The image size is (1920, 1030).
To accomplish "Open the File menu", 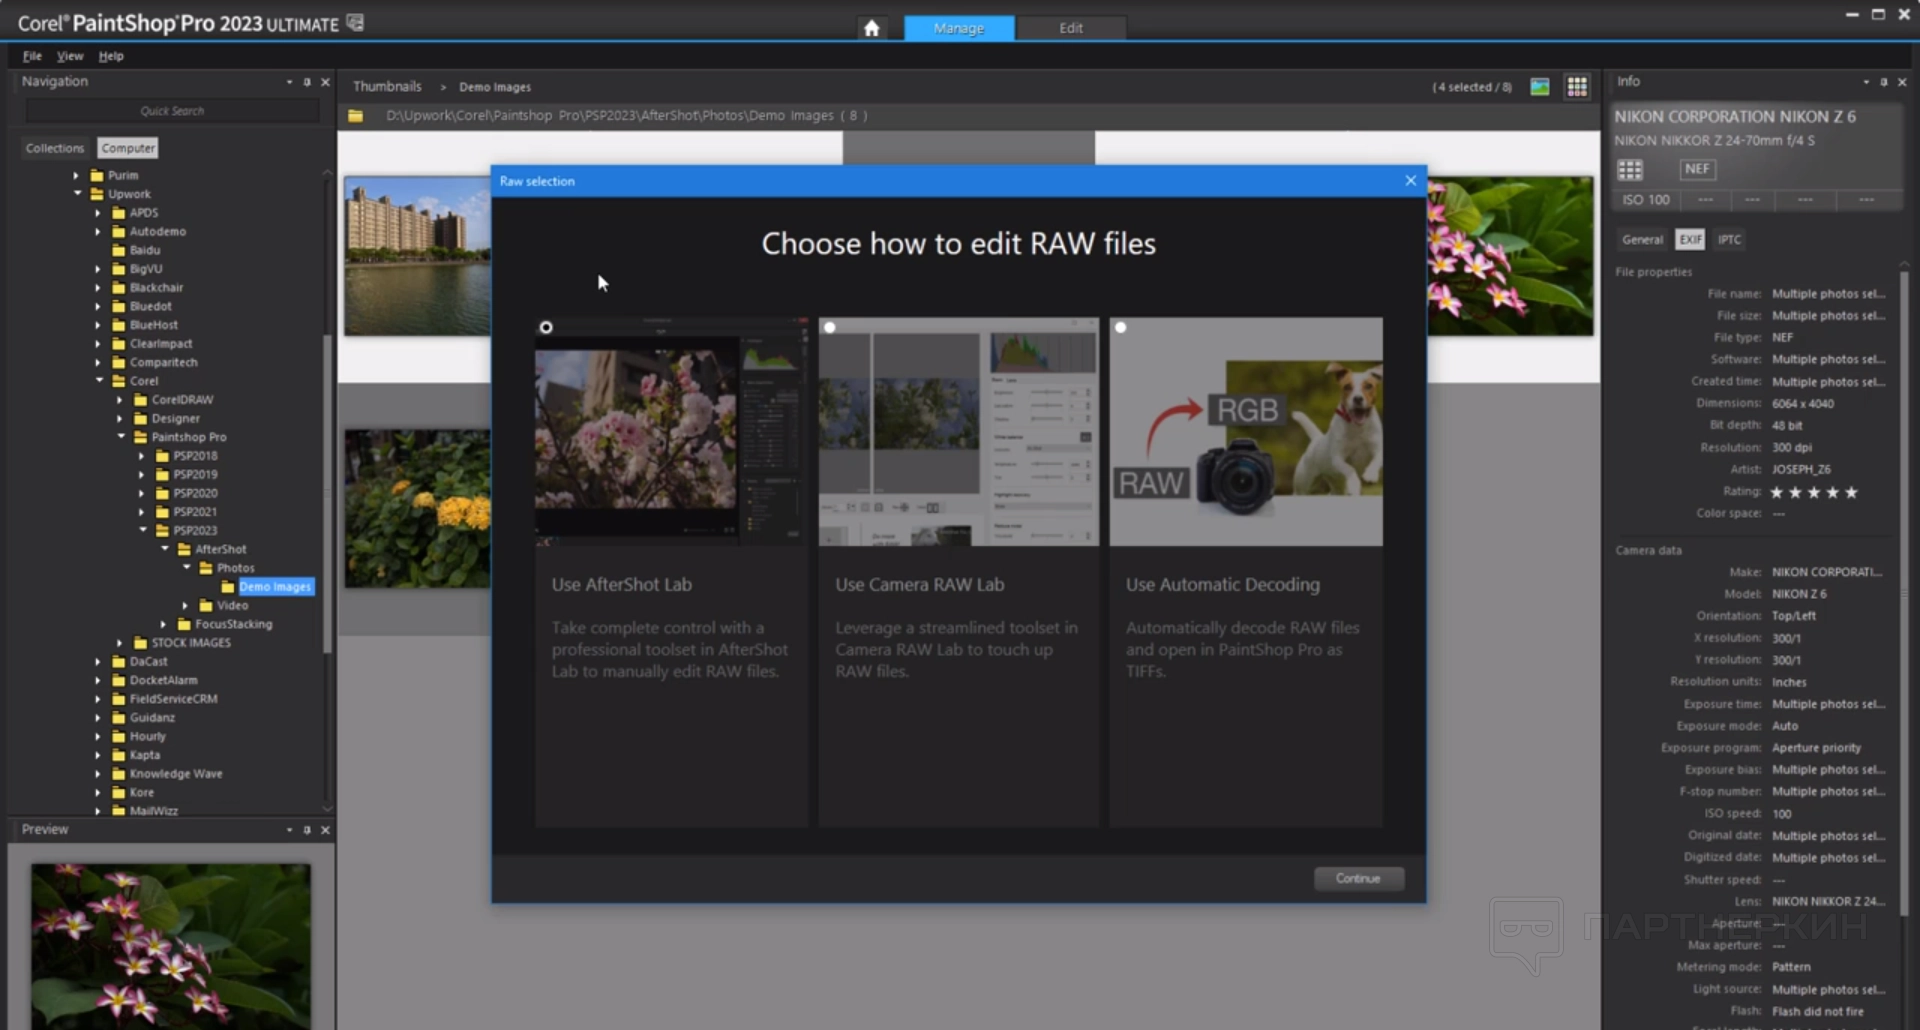I will coord(32,56).
